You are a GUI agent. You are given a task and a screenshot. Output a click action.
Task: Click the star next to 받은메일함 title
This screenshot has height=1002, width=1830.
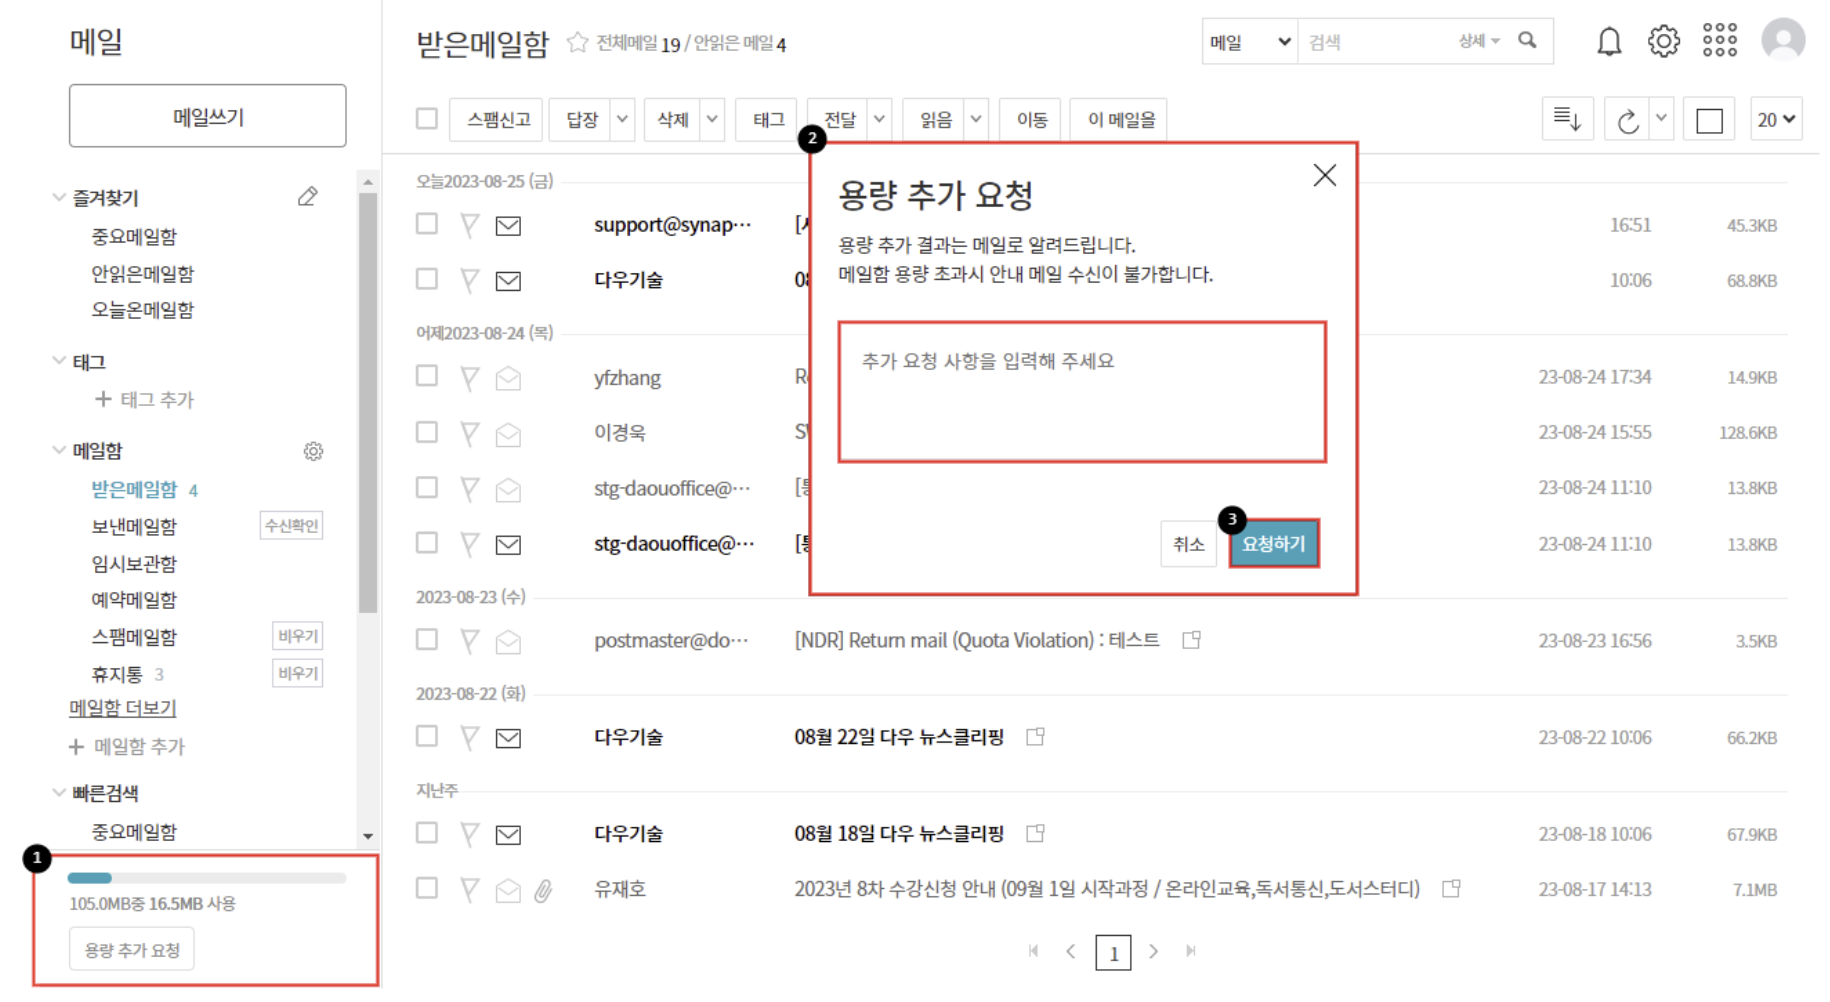pos(577,43)
